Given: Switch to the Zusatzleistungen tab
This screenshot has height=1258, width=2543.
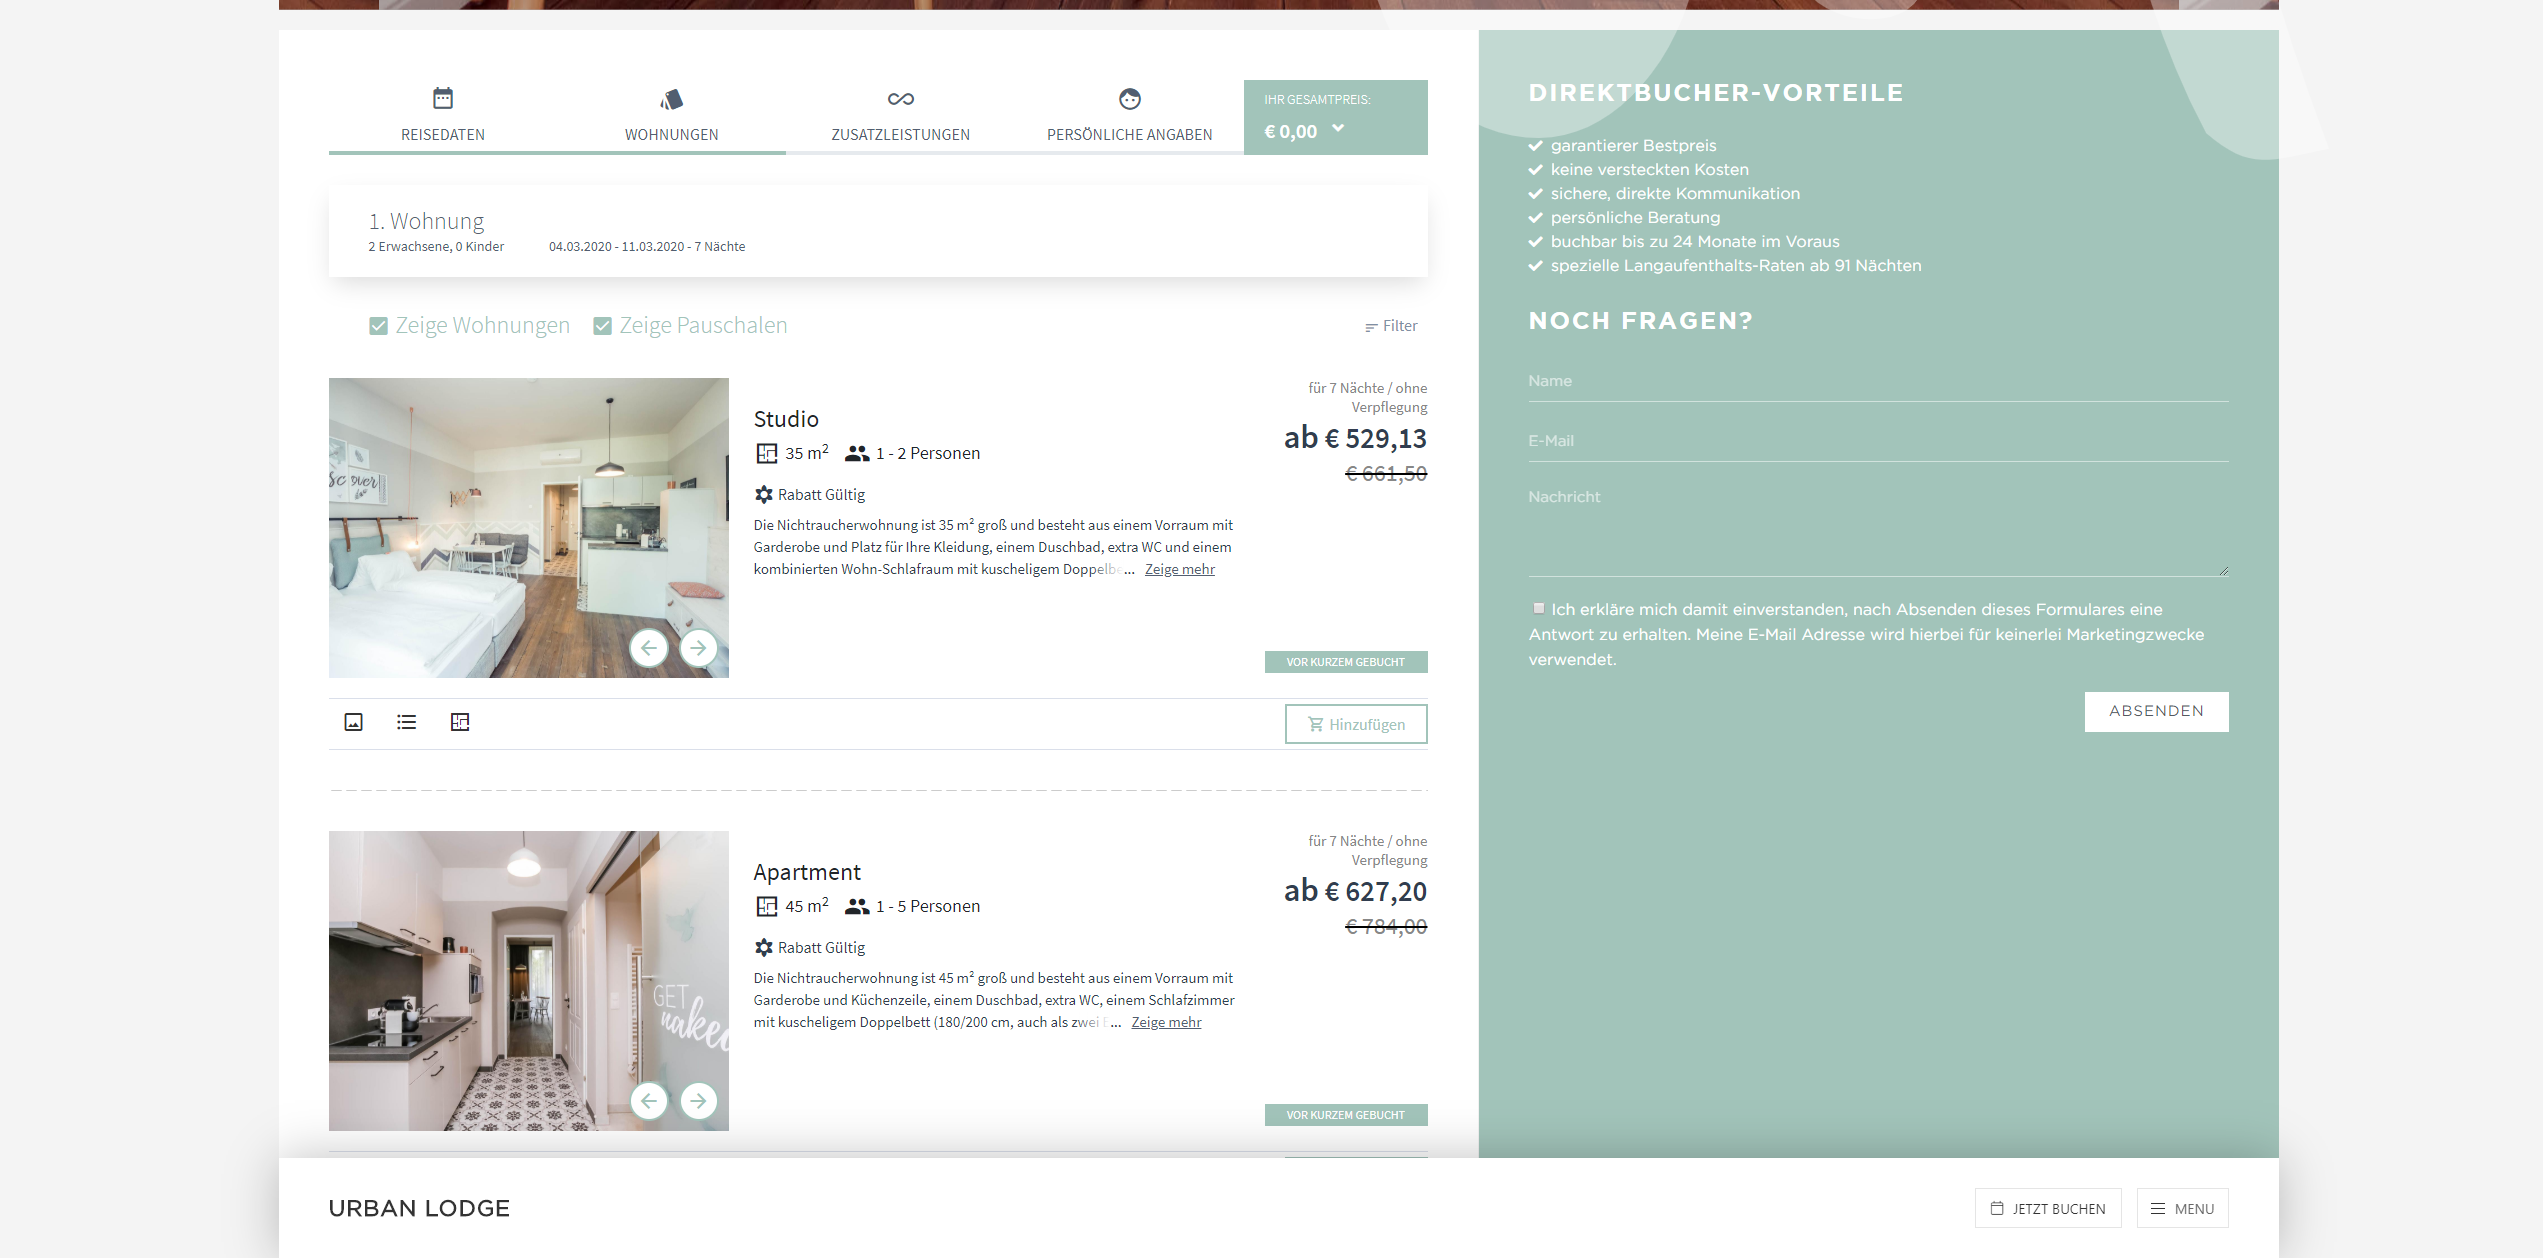Looking at the screenshot, I should click(901, 116).
